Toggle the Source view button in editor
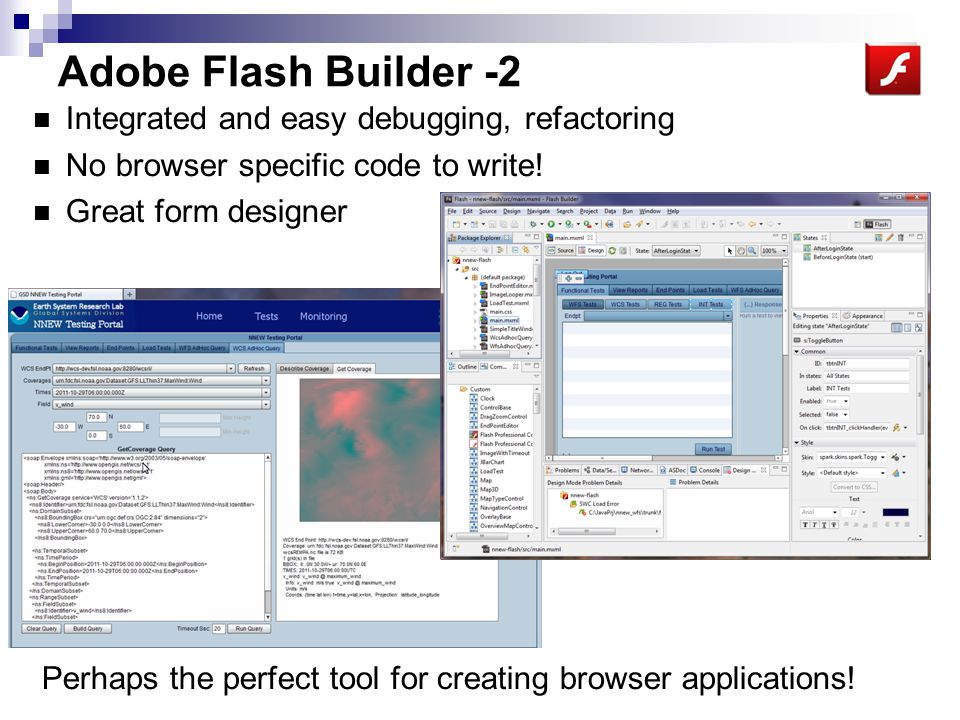960x720 pixels. coord(561,250)
